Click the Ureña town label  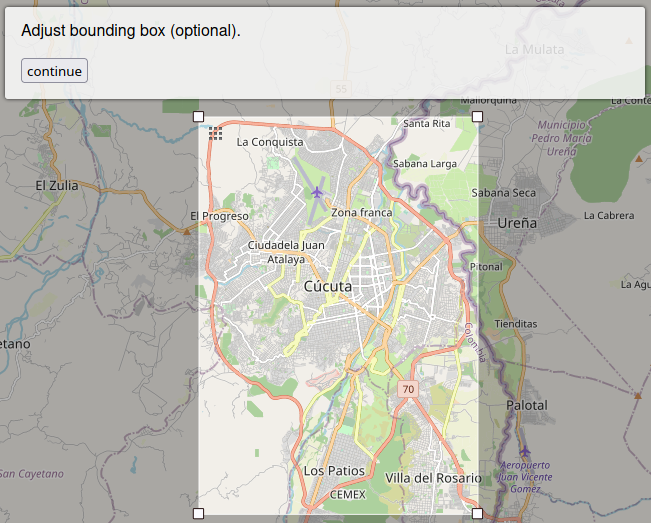pyautogui.click(x=517, y=223)
